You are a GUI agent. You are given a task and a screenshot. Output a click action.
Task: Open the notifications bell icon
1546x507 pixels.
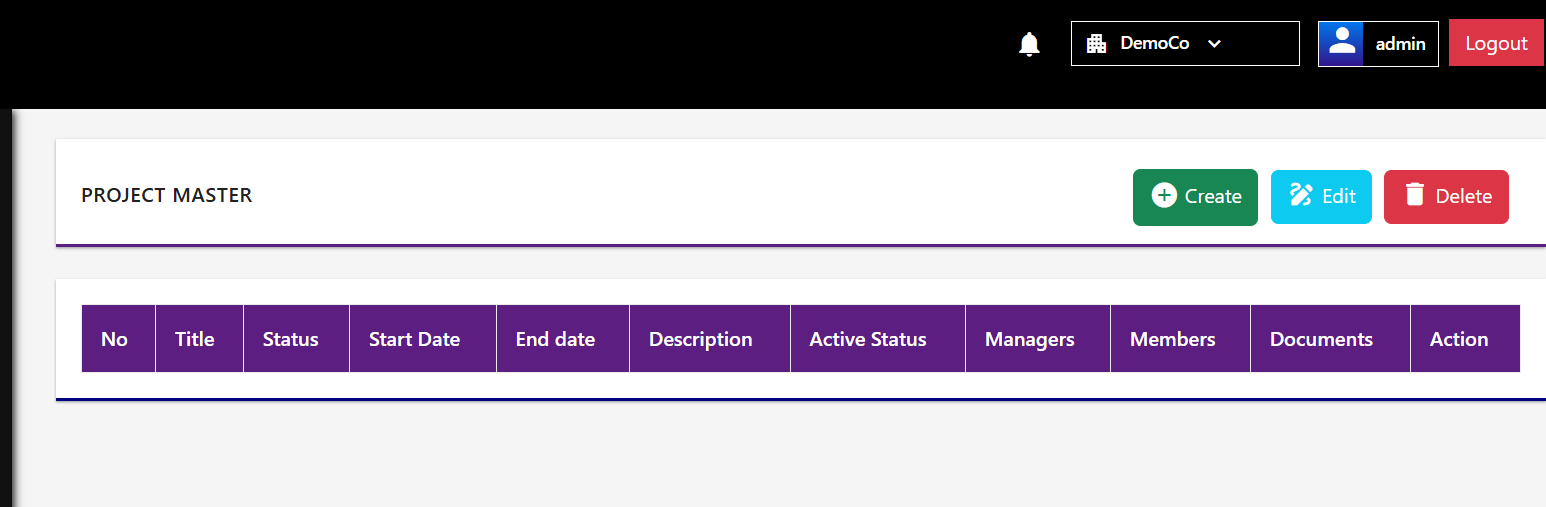(x=1029, y=44)
